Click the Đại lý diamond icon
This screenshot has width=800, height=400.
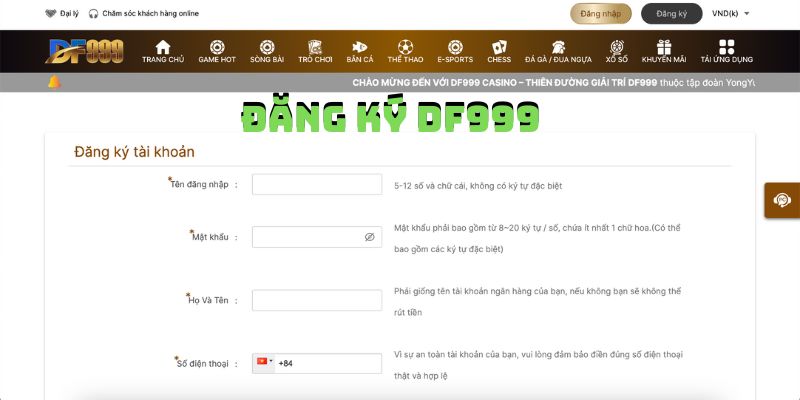[x=51, y=14]
